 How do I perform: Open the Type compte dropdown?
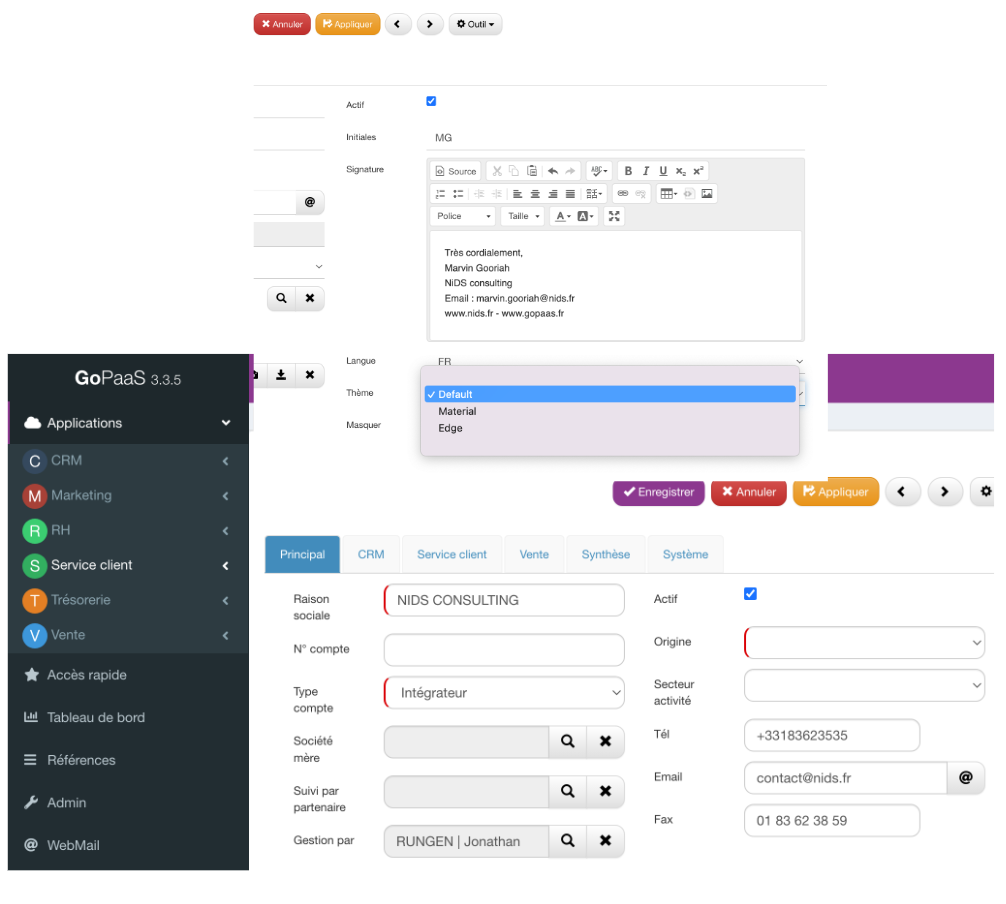504,692
